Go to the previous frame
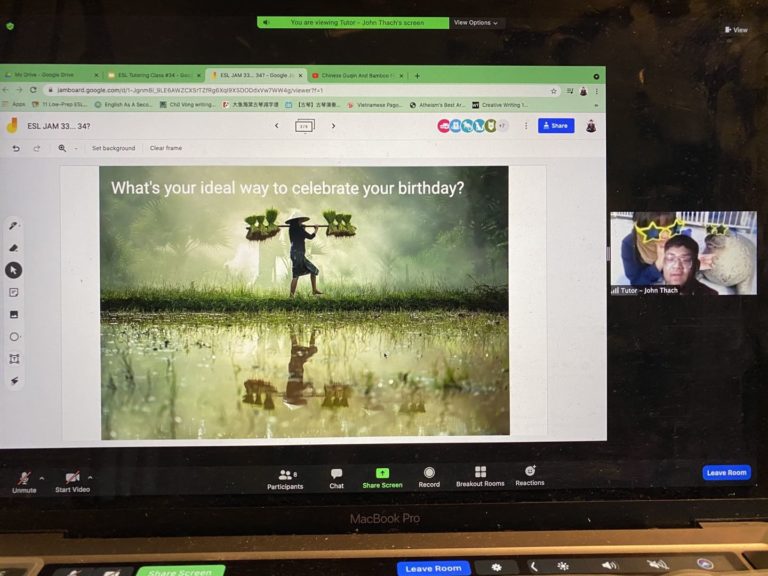The image size is (768, 576). click(277, 126)
